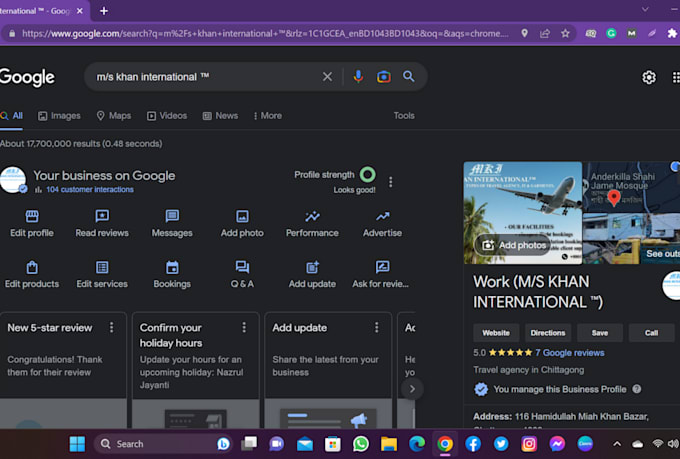
Task: Open the Q & A shortcut
Action: pyautogui.click(x=242, y=275)
